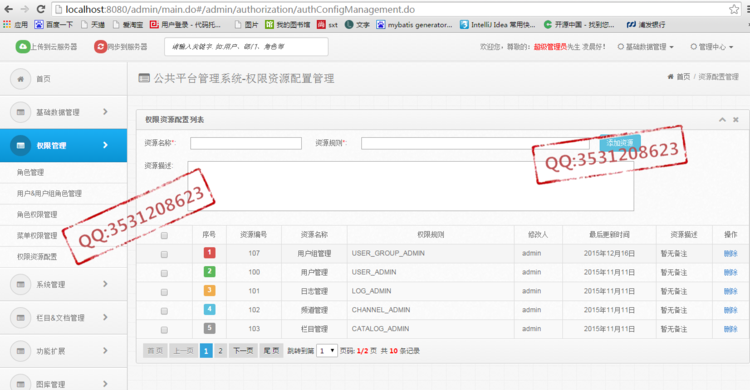This screenshot has width=750, height=390.
Task: Toggle the select-all checkbox in table header
Action: (x=164, y=235)
